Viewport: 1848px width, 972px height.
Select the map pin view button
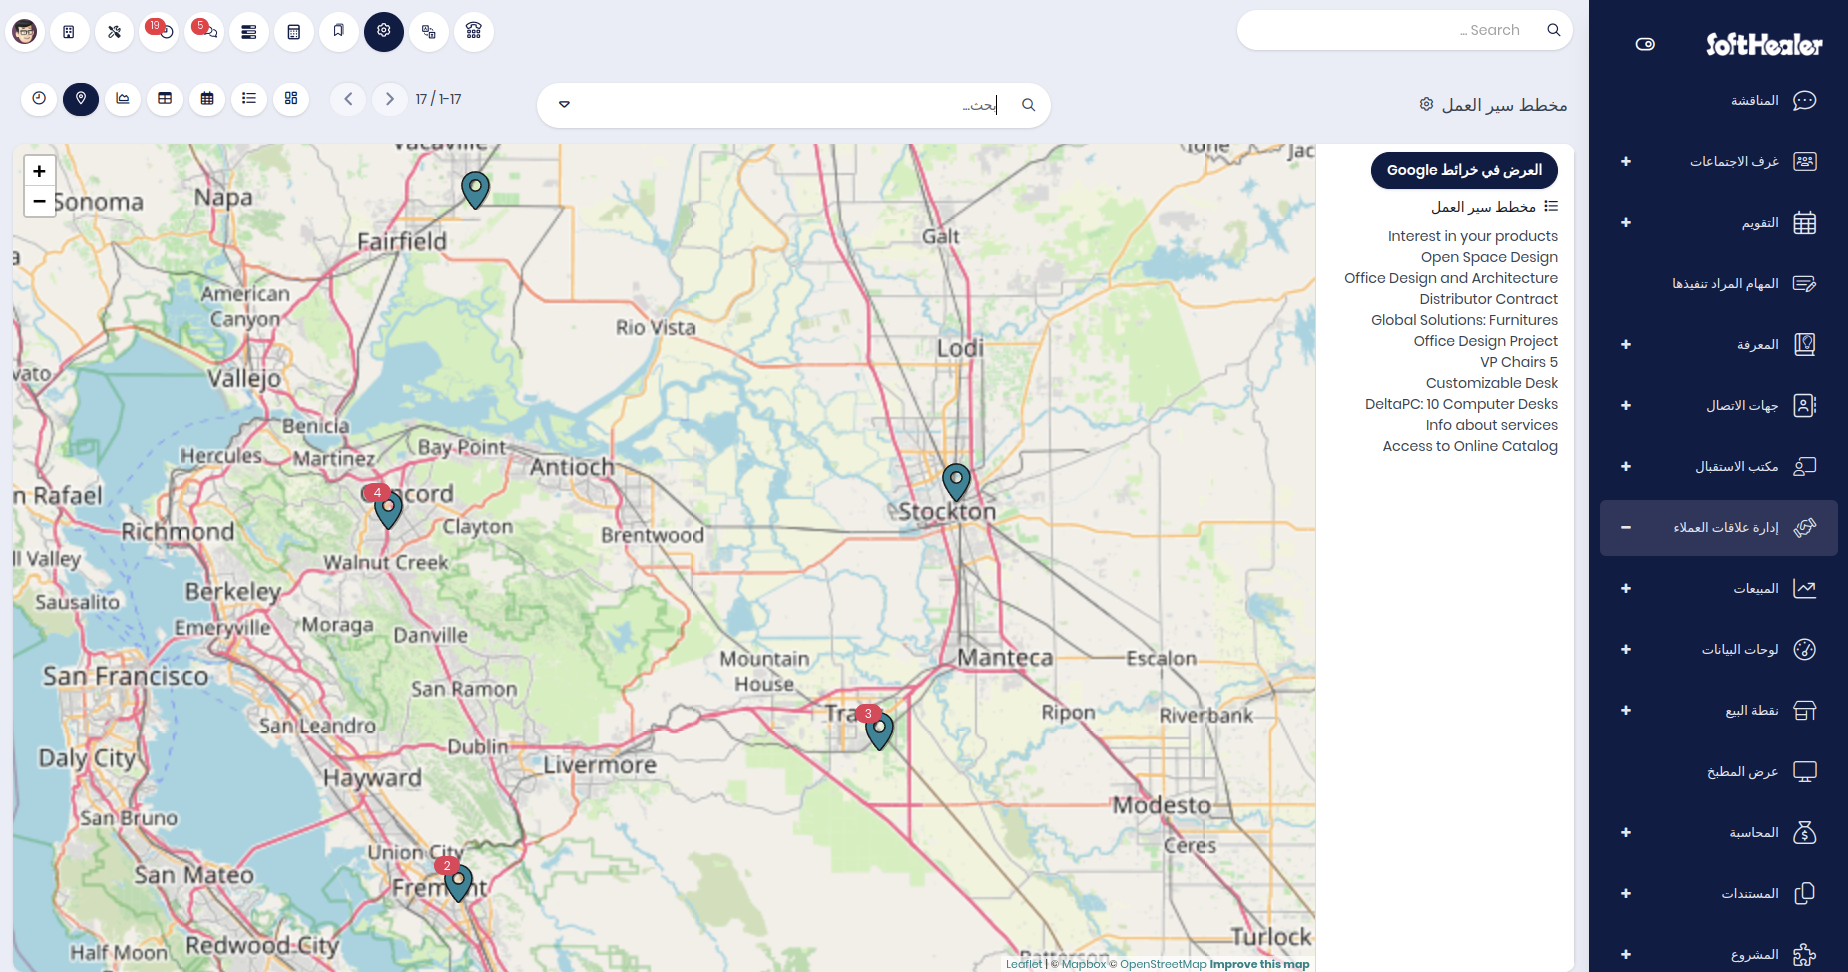pyautogui.click(x=81, y=99)
